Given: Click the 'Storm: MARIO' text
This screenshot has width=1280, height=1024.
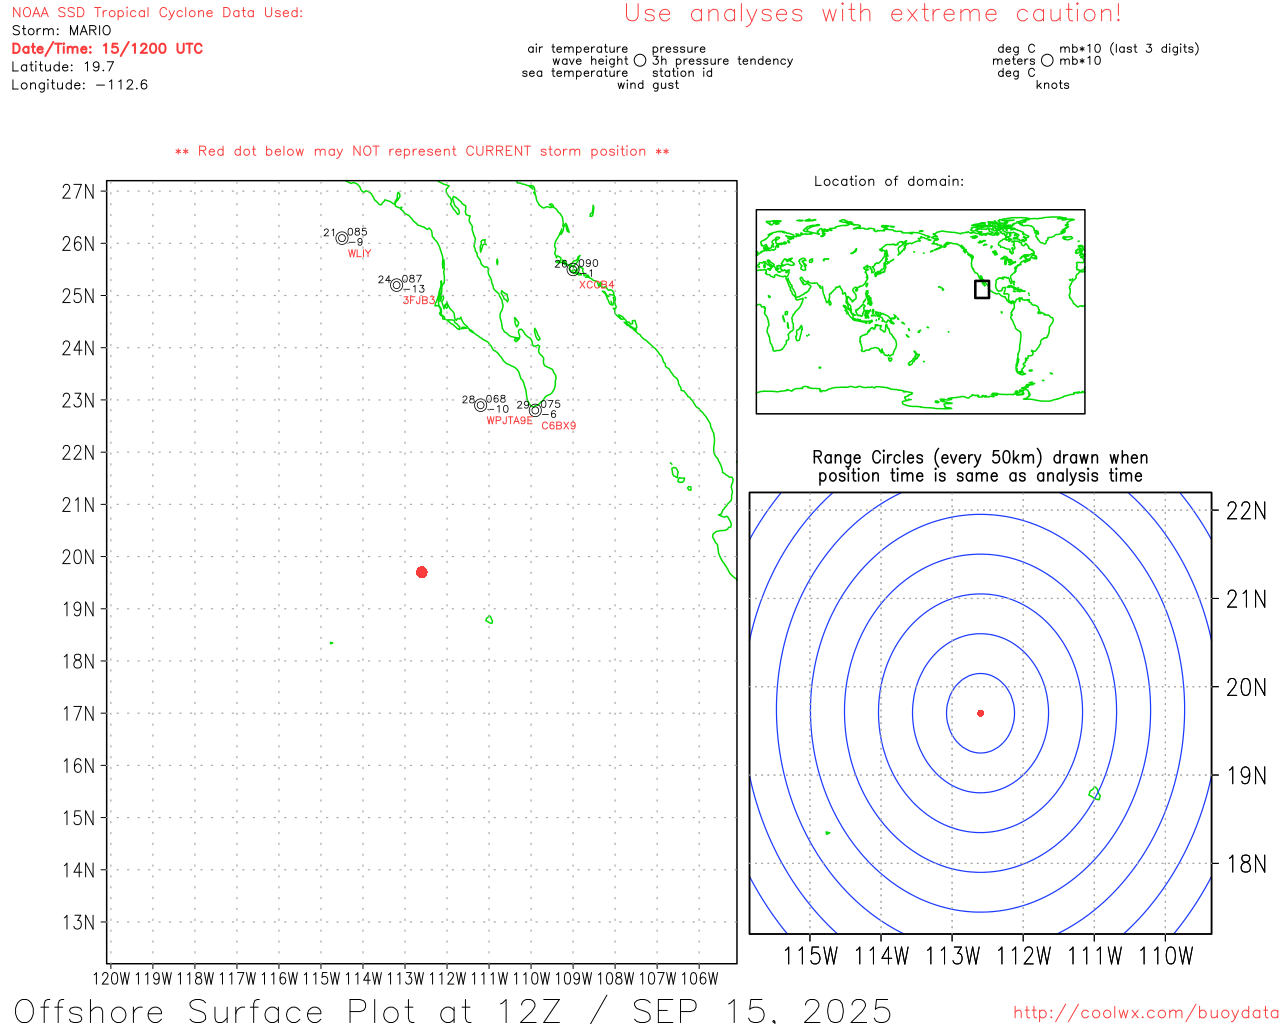Looking at the screenshot, I should pyautogui.click(x=62, y=31).
